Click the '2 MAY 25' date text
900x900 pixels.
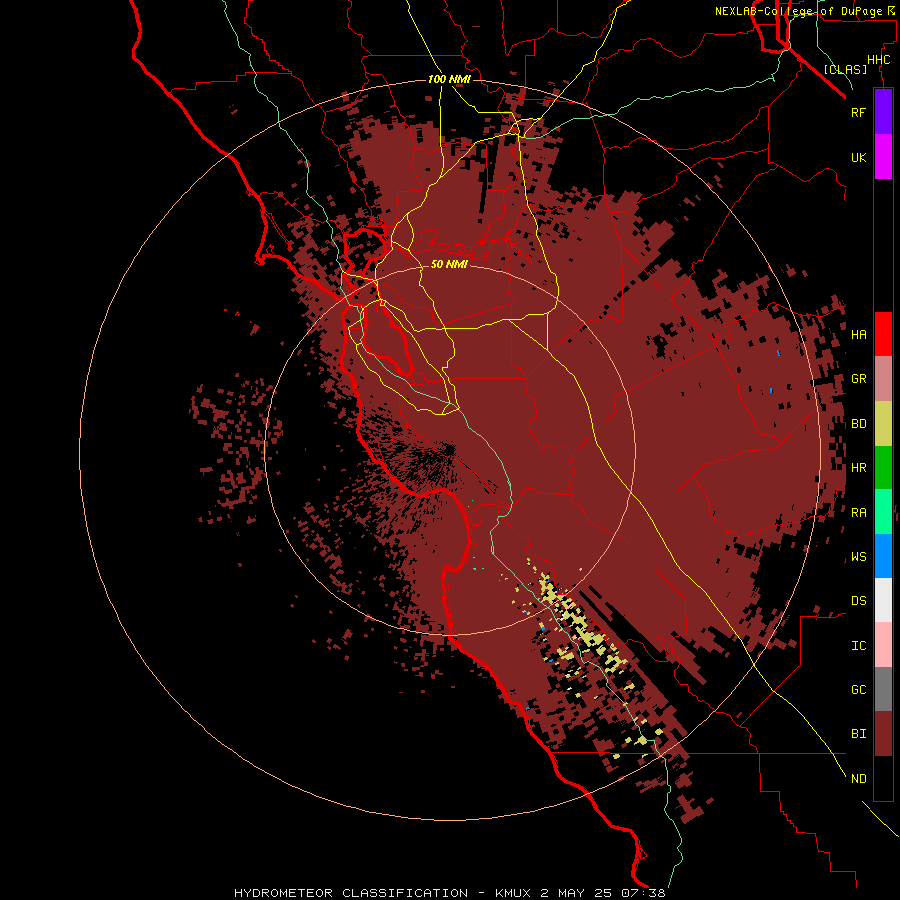[576, 893]
